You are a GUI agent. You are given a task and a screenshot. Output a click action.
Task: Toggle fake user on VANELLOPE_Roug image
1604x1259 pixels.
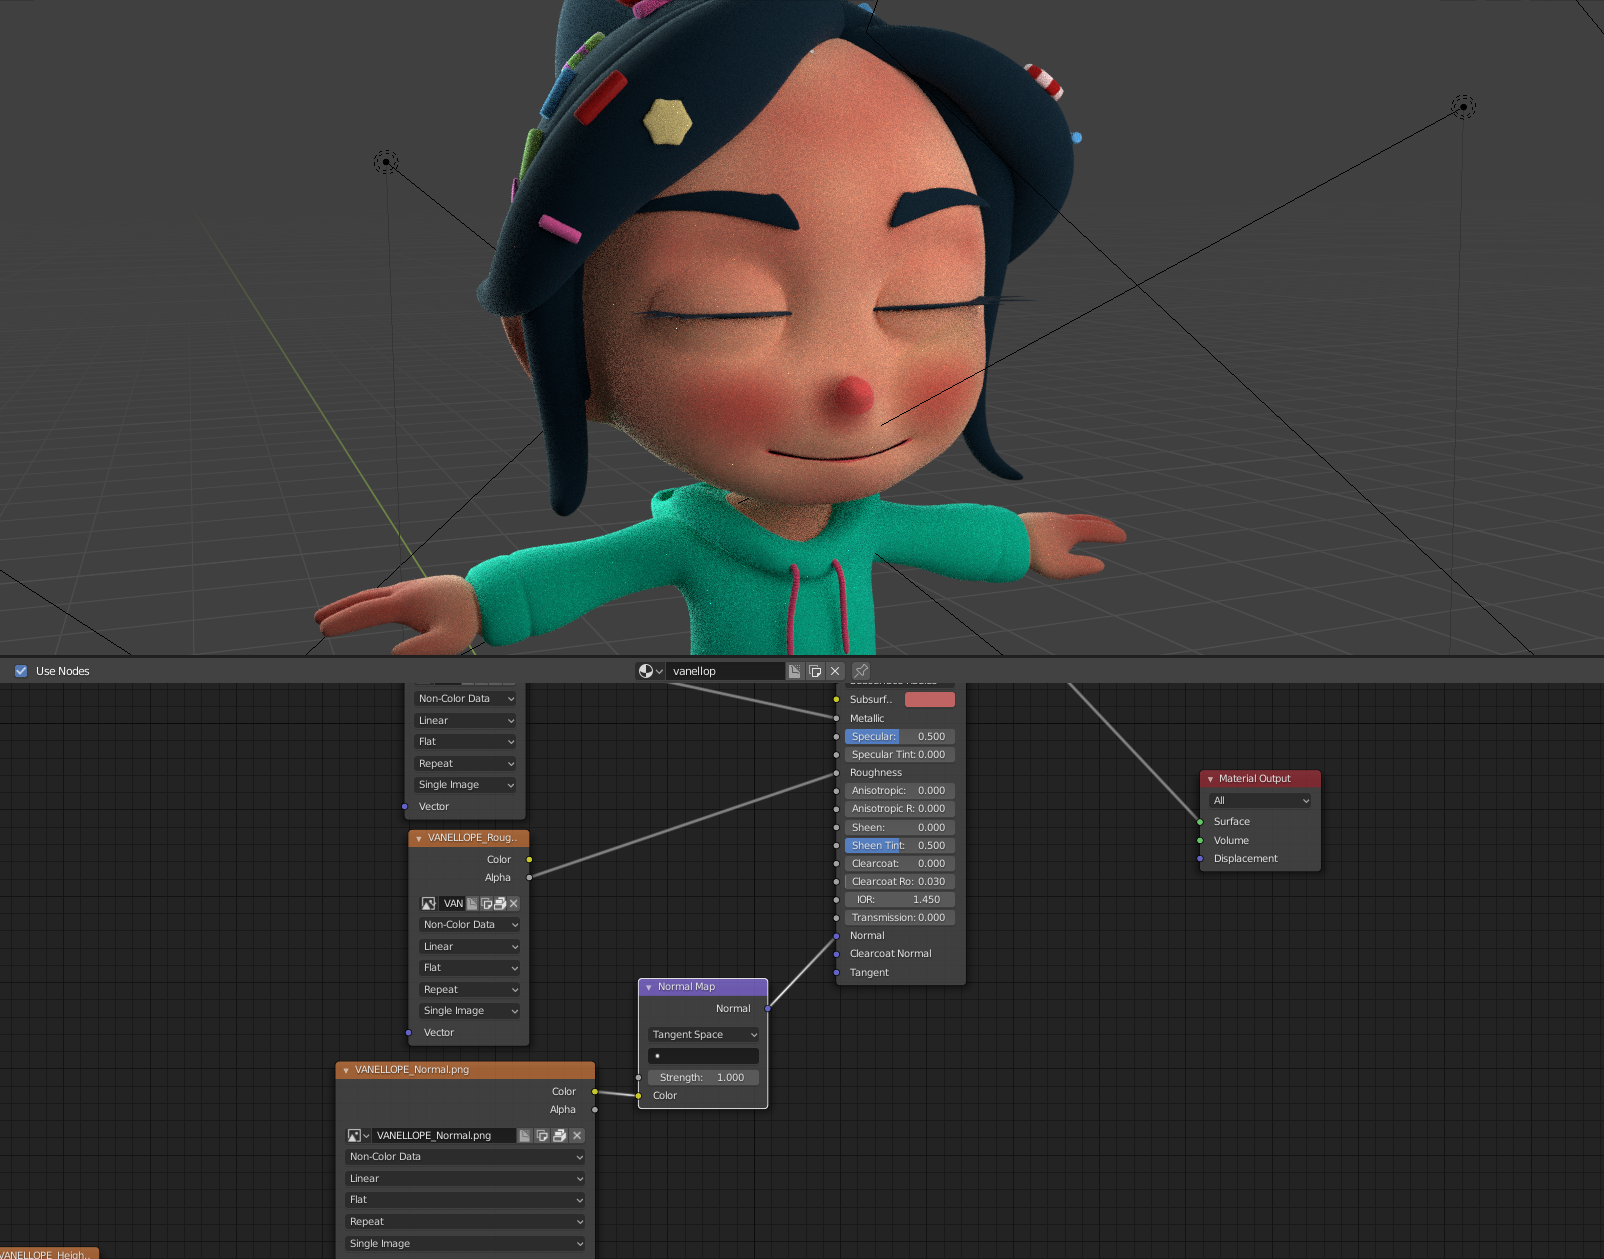click(472, 903)
